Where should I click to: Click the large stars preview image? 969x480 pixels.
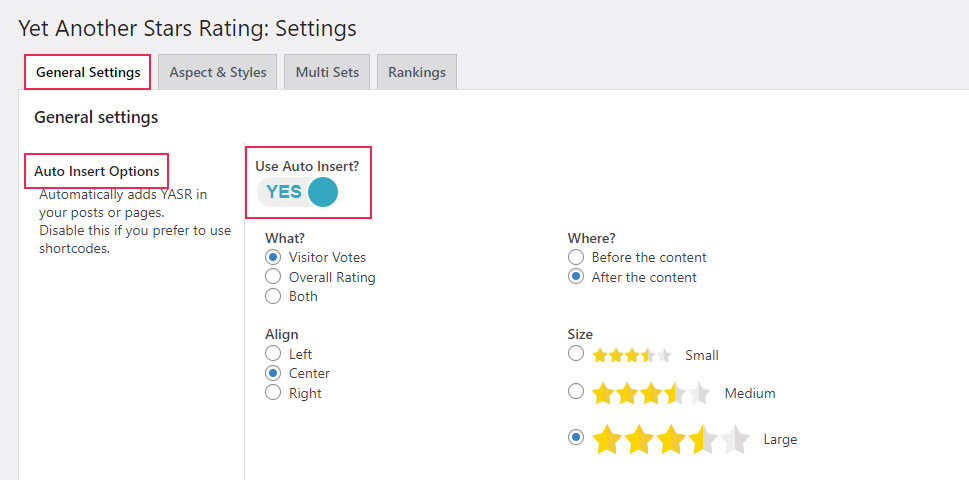[x=671, y=439]
